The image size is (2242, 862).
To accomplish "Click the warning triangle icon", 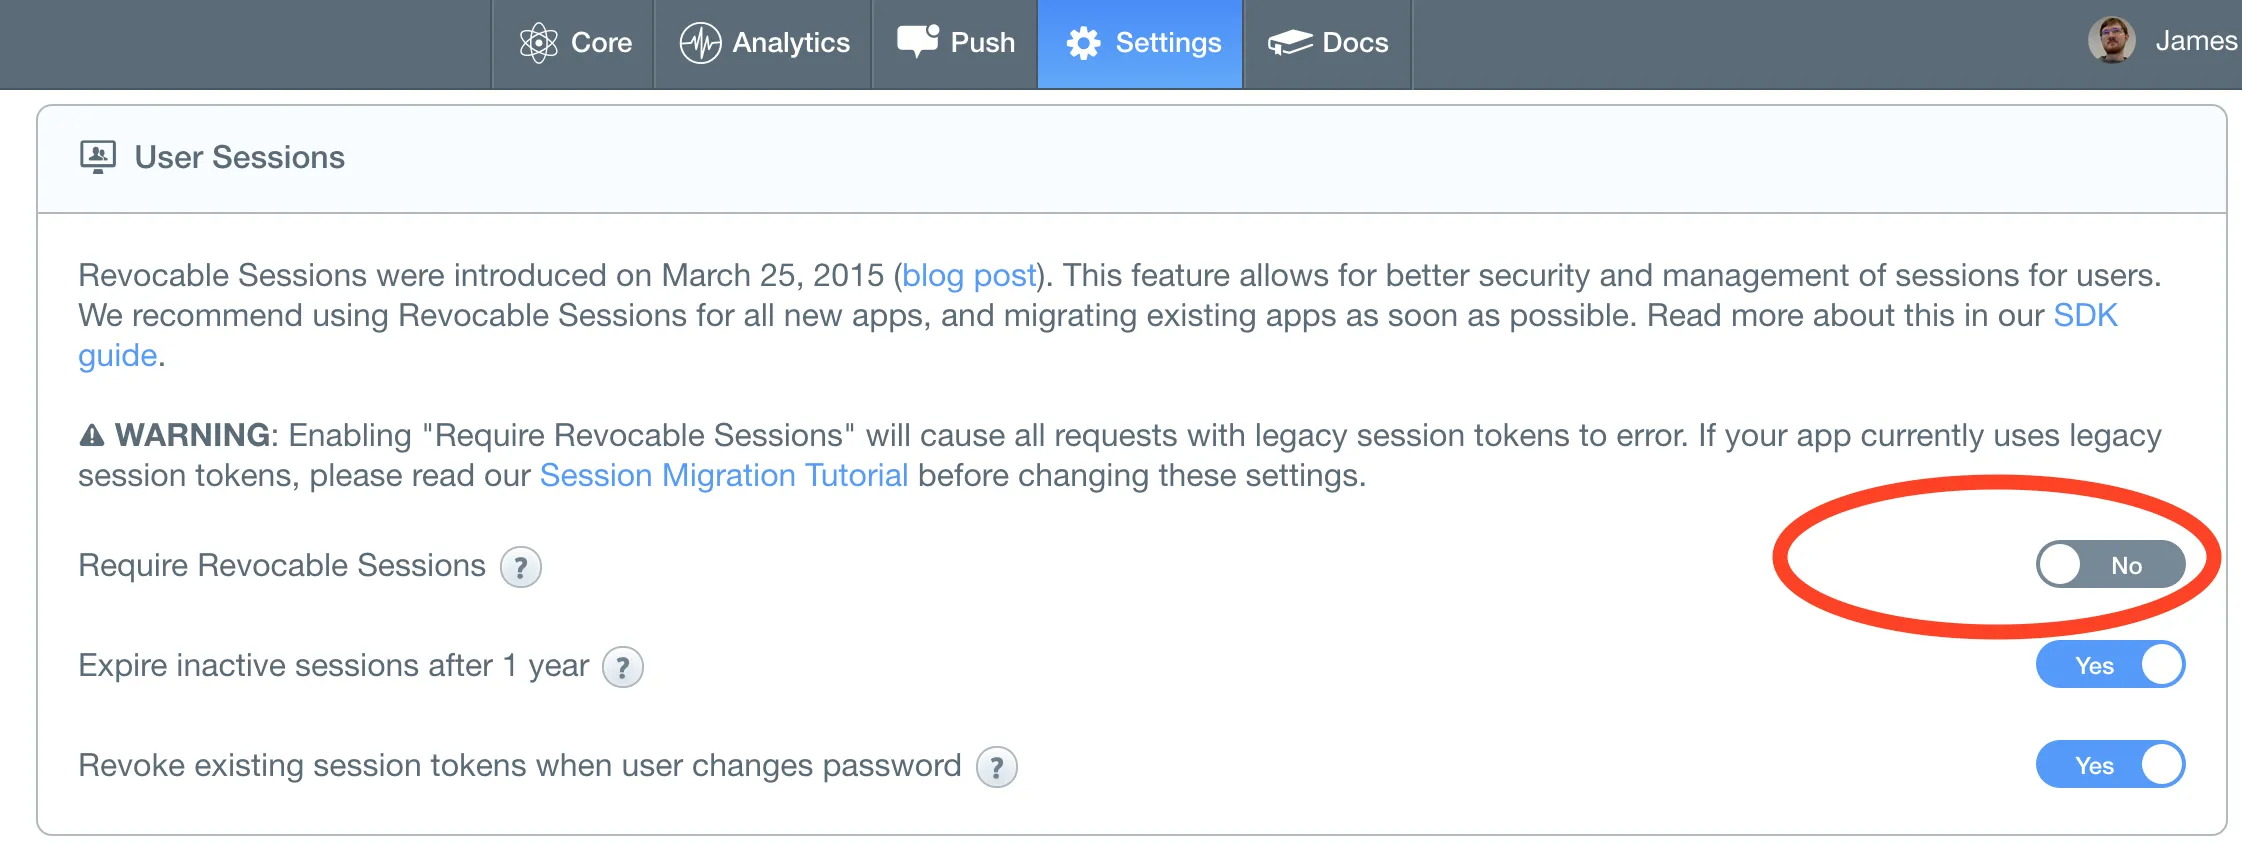I will click(92, 436).
